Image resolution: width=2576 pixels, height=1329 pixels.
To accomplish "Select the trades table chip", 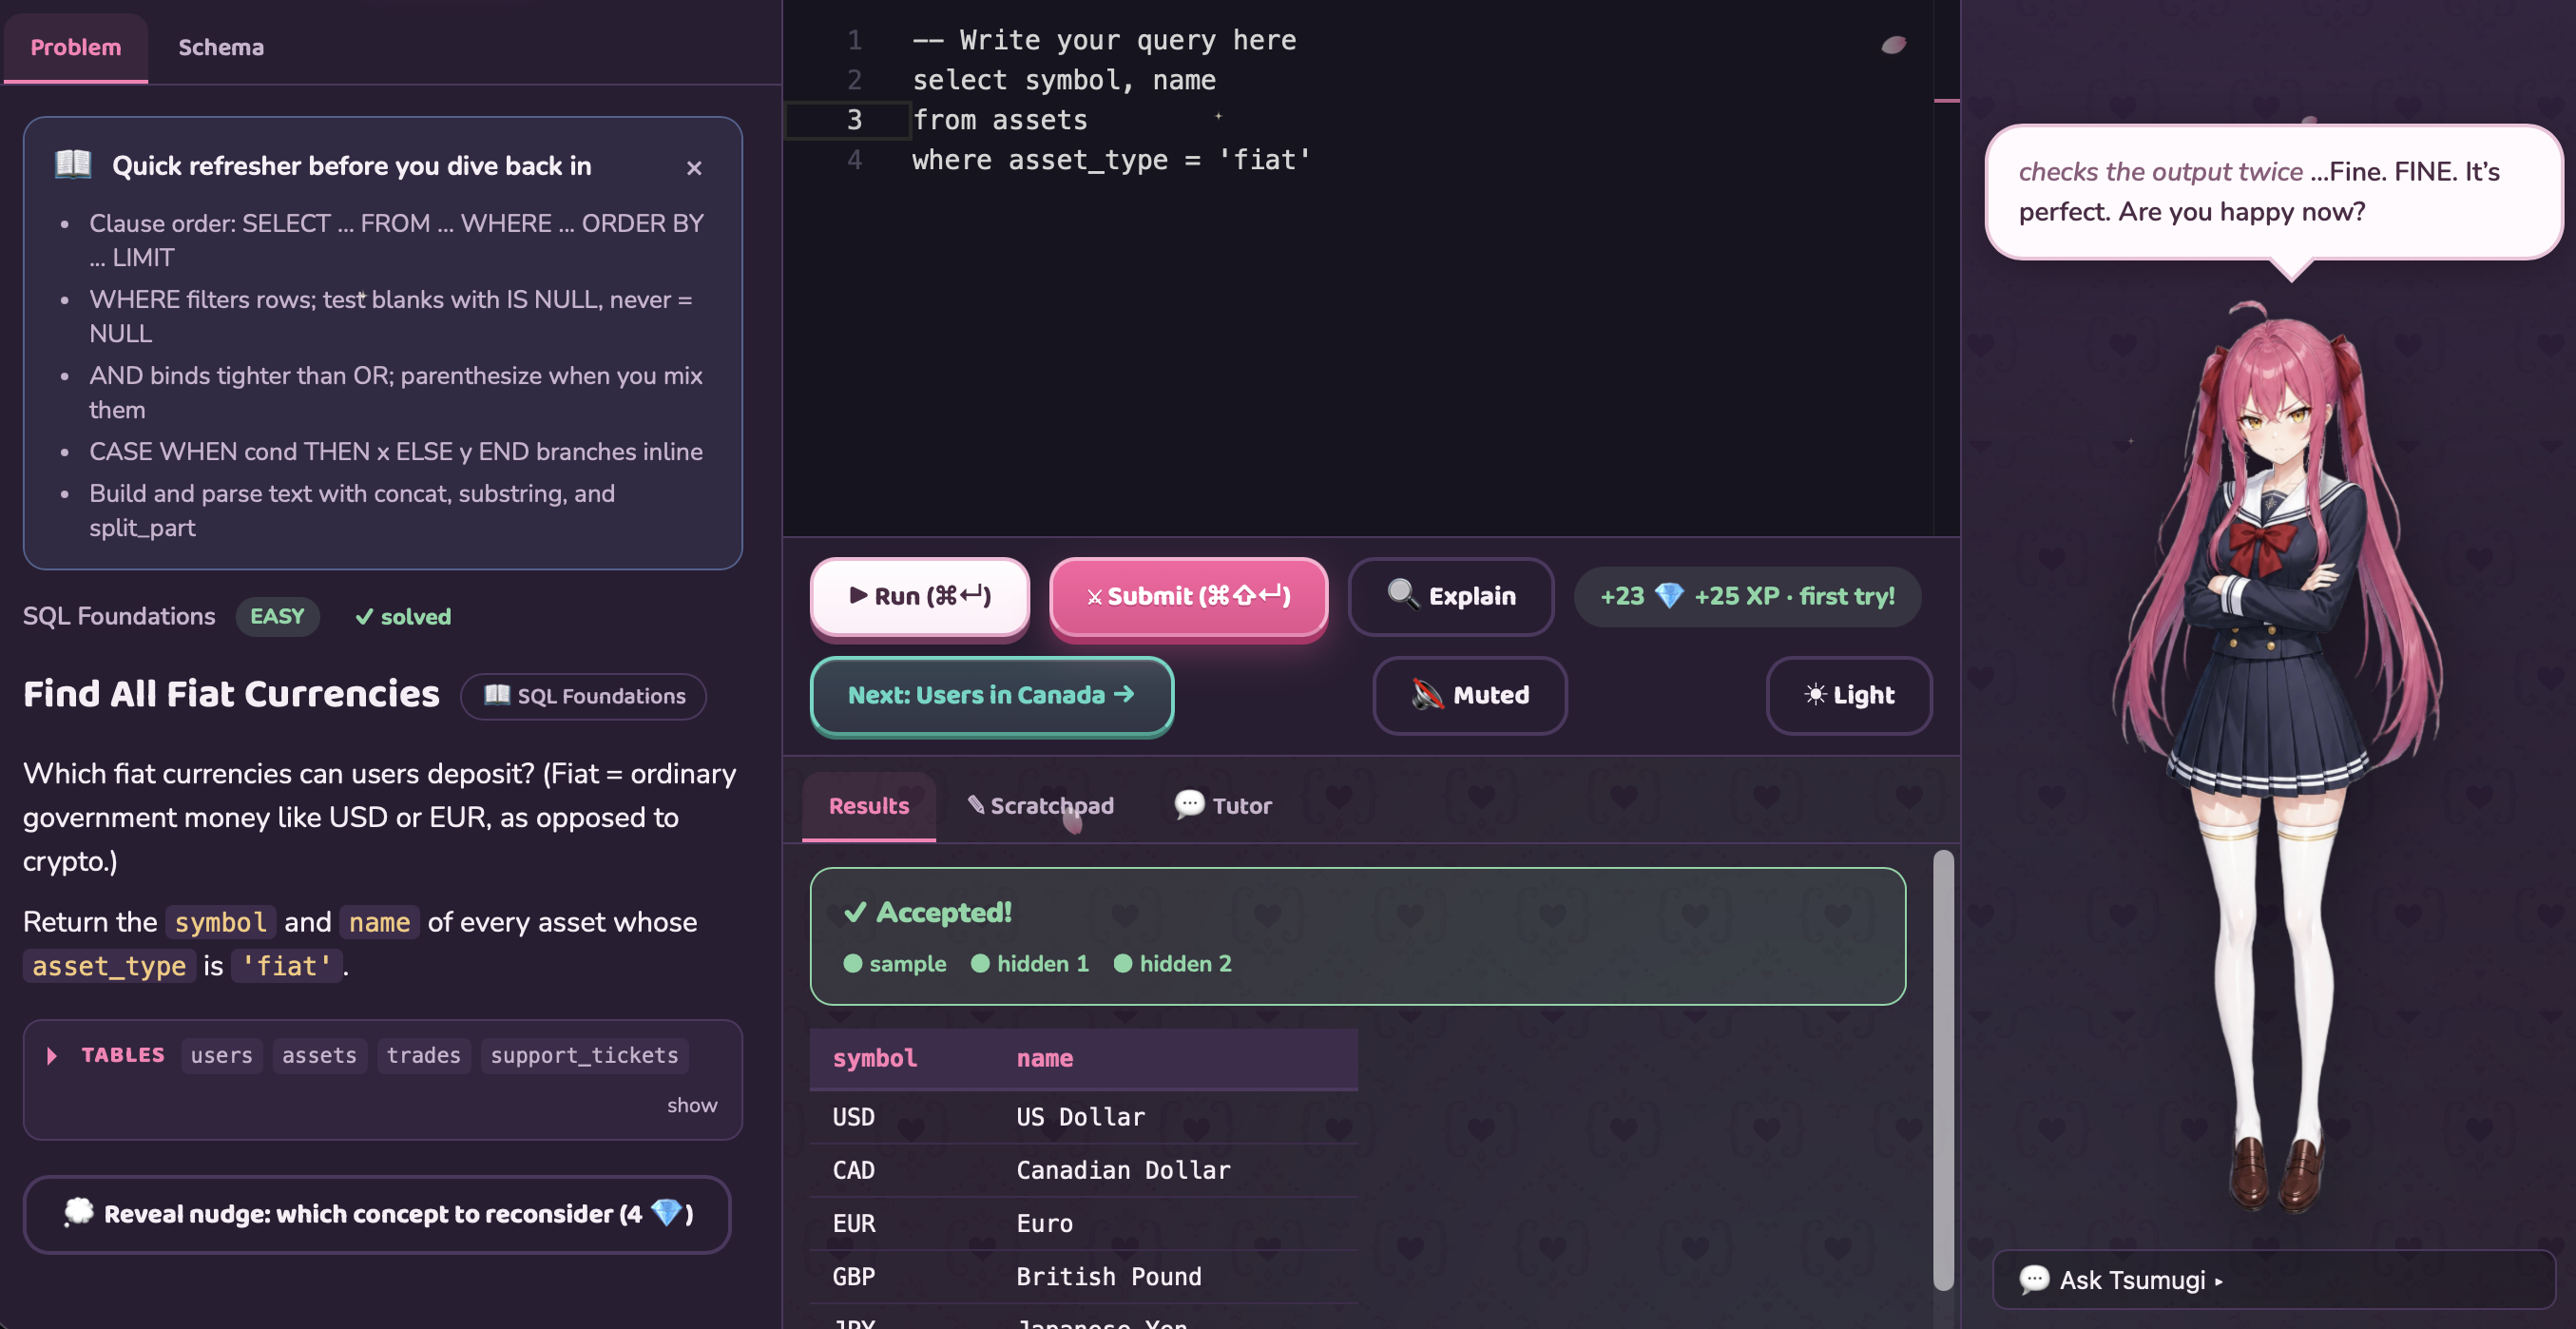I will [x=424, y=1055].
